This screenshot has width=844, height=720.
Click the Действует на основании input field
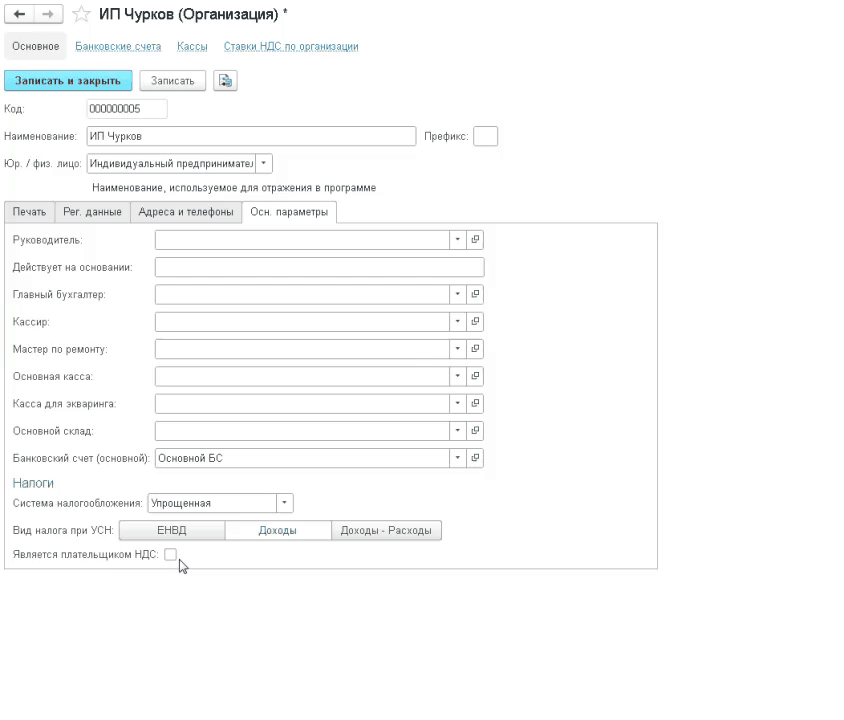319,267
